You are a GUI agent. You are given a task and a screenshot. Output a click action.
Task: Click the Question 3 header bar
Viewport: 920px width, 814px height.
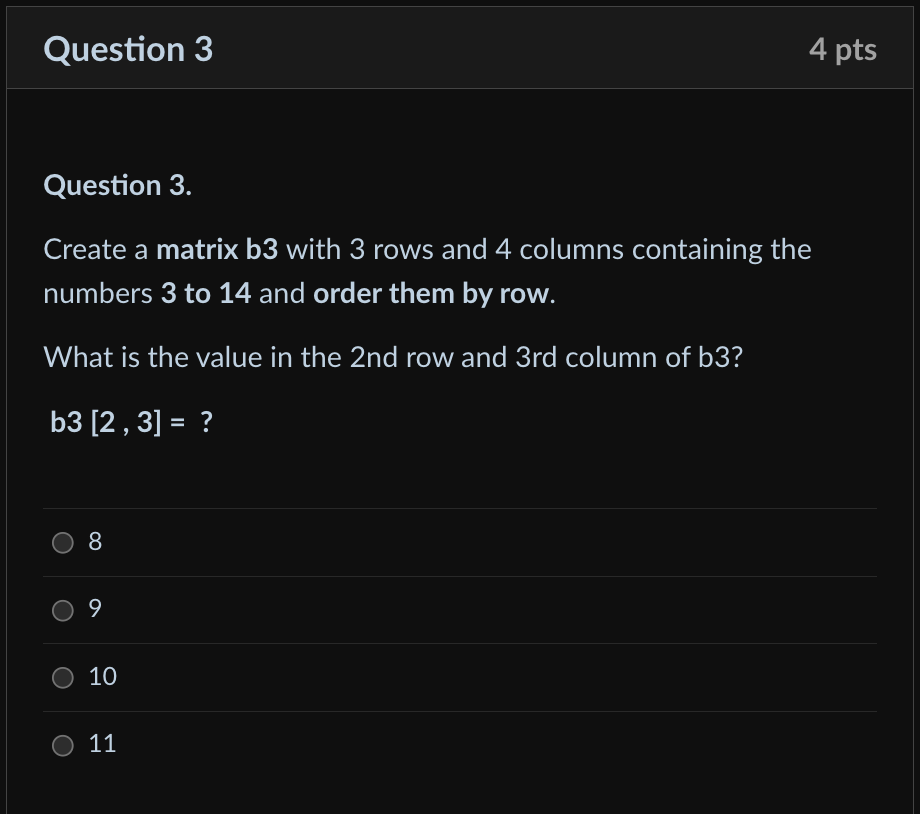460,47
